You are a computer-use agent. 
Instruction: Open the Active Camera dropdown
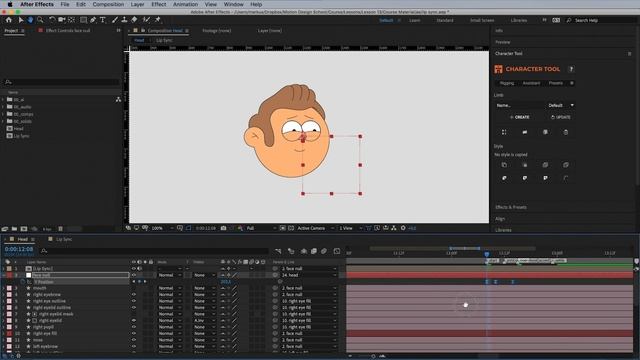click(x=315, y=228)
